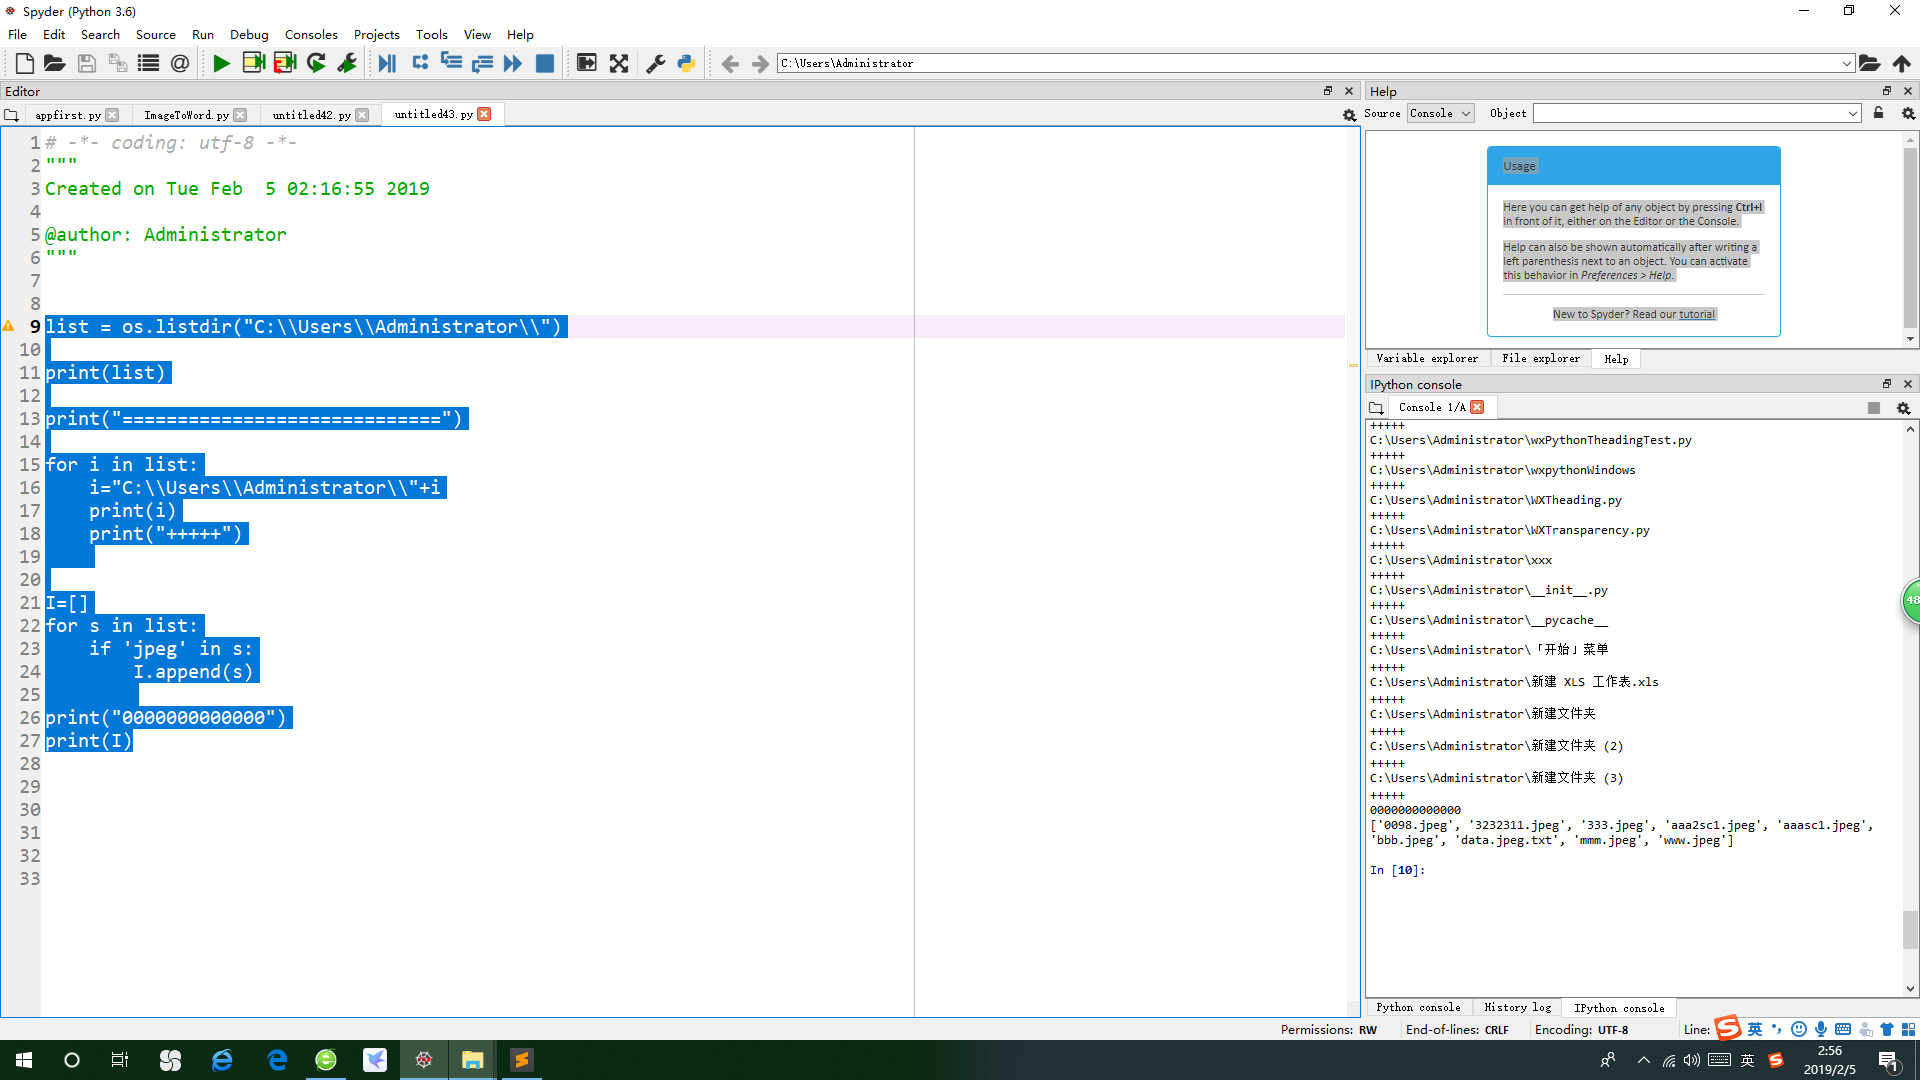
Task: Open the Consoles menu
Action: point(310,34)
